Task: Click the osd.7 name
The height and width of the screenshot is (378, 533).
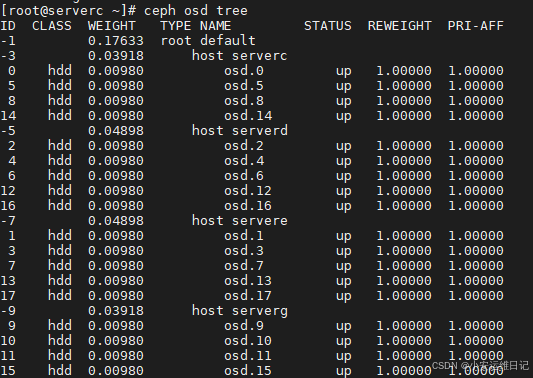Action: (244, 265)
